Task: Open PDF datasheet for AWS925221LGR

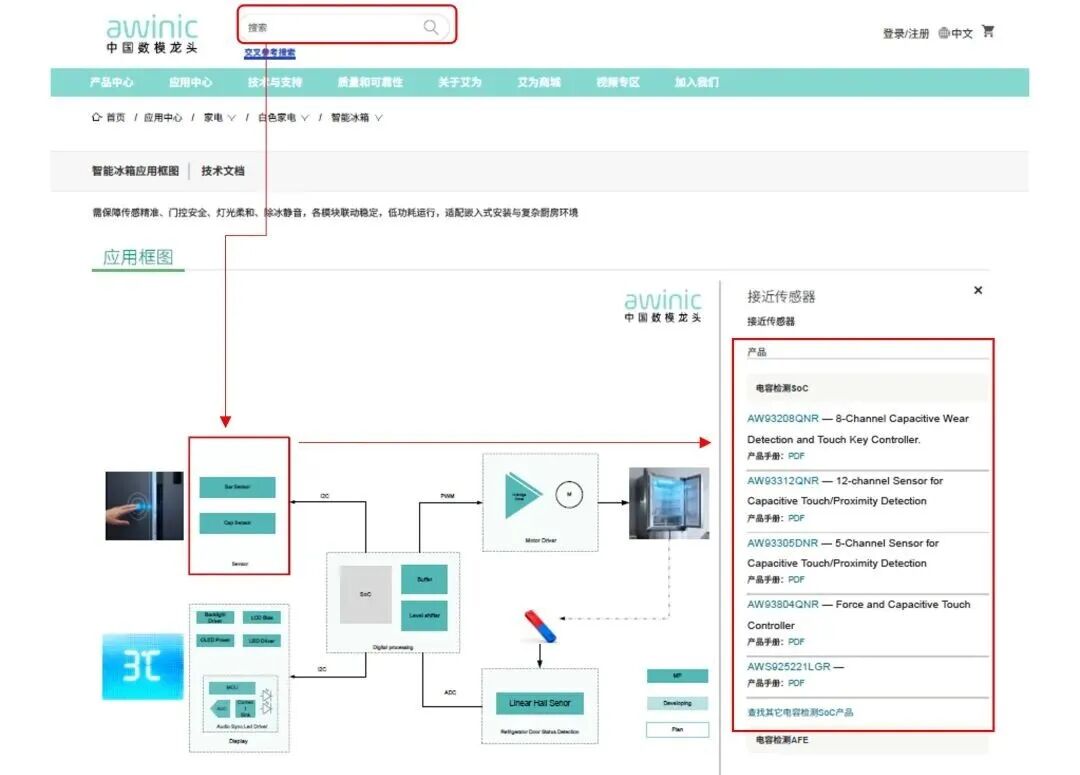Action: pyautogui.click(x=796, y=683)
